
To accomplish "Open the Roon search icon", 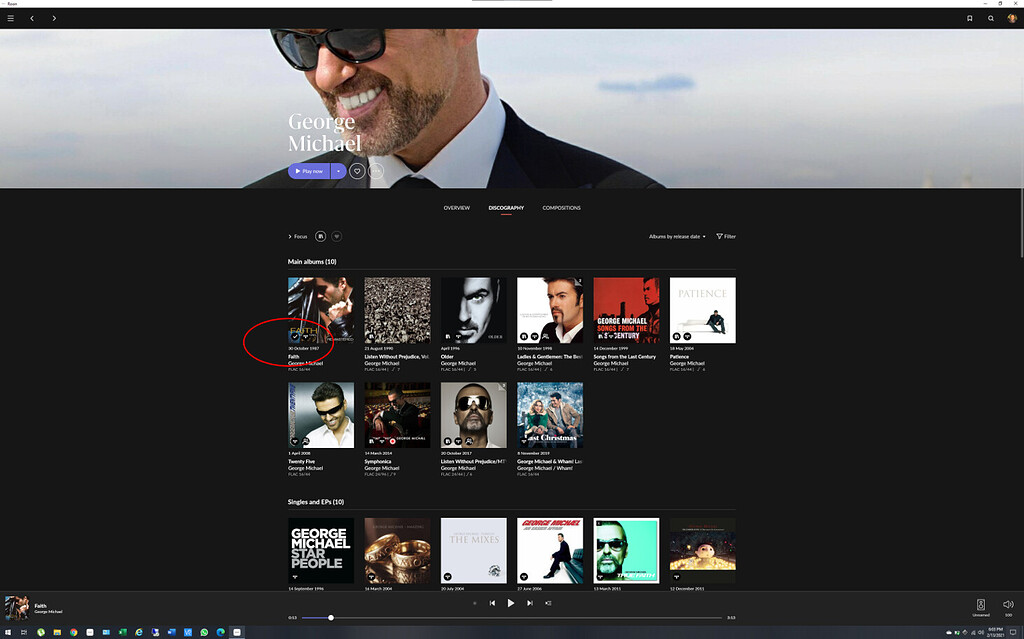I will pyautogui.click(x=990, y=18).
